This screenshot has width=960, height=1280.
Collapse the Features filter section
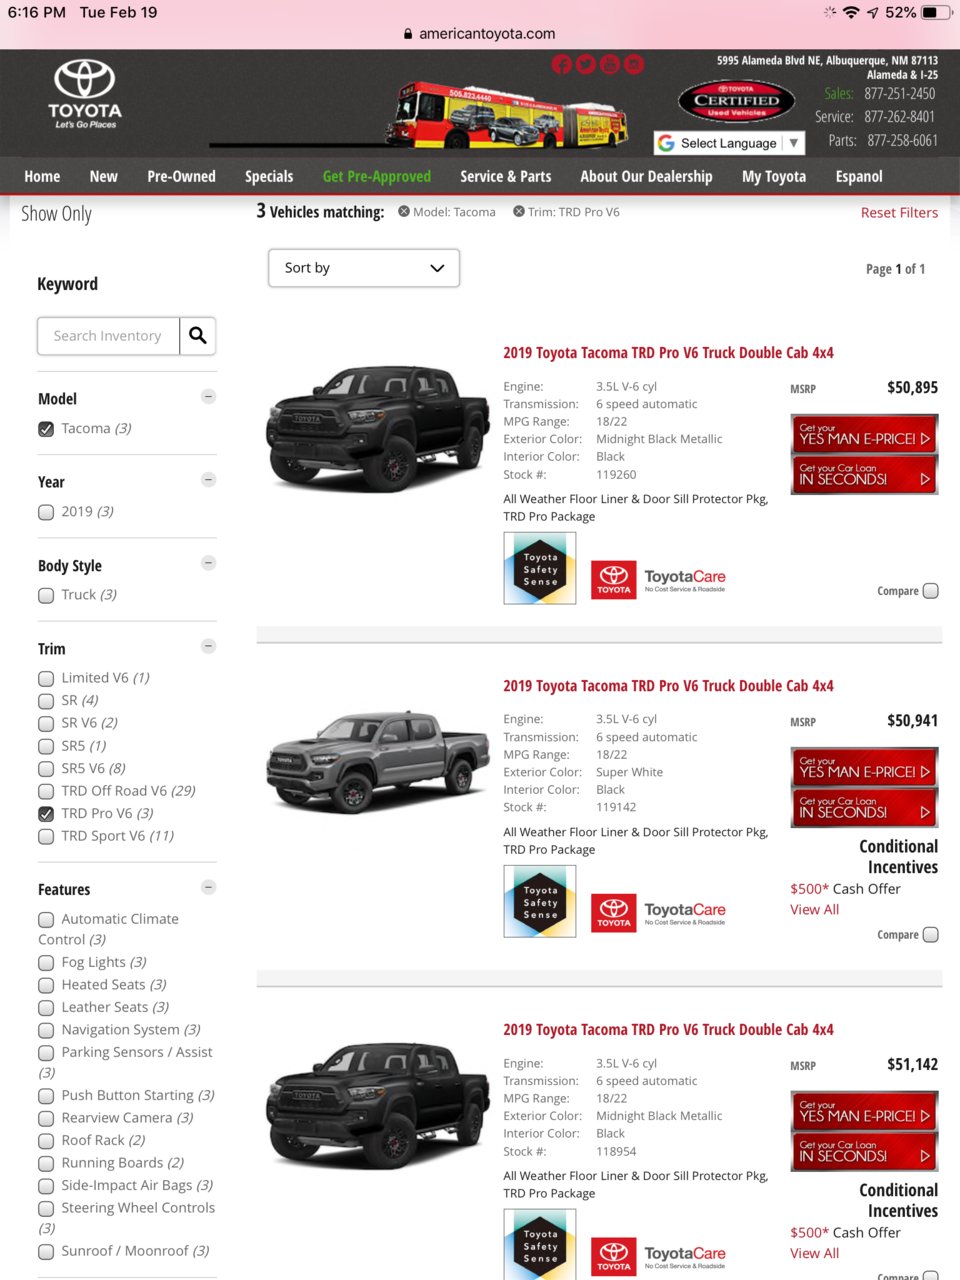[209, 887]
